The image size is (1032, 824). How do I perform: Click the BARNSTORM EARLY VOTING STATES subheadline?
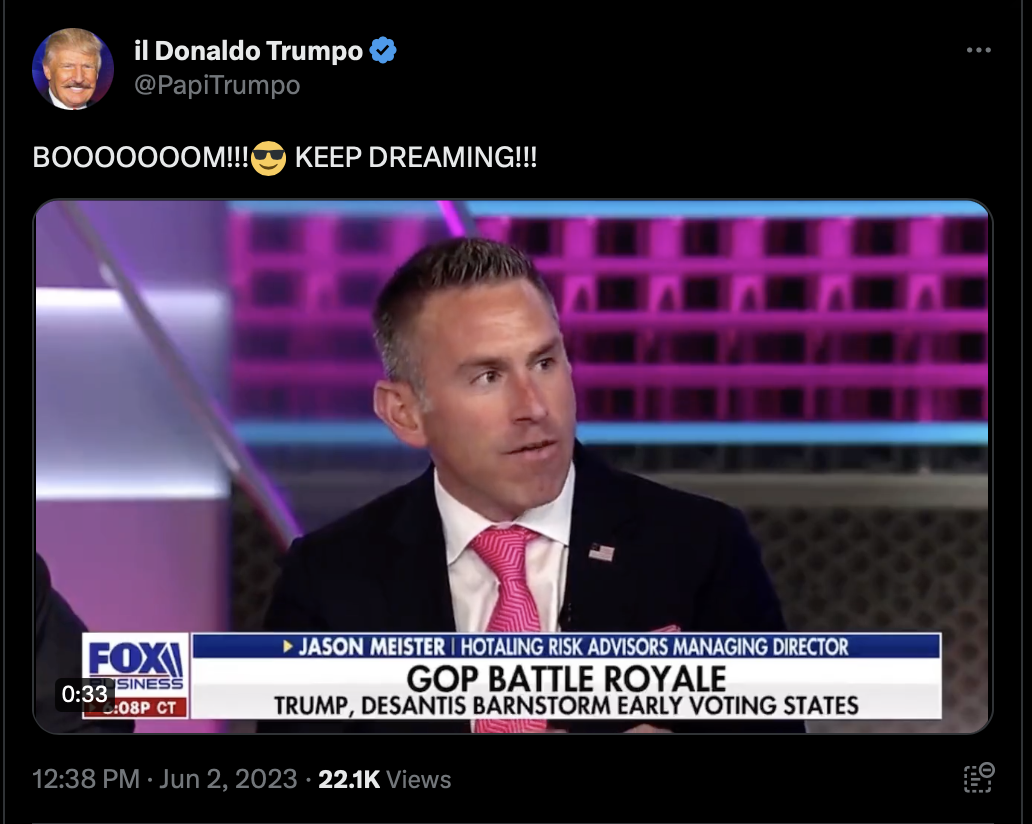pyautogui.click(x=665, y=706)
